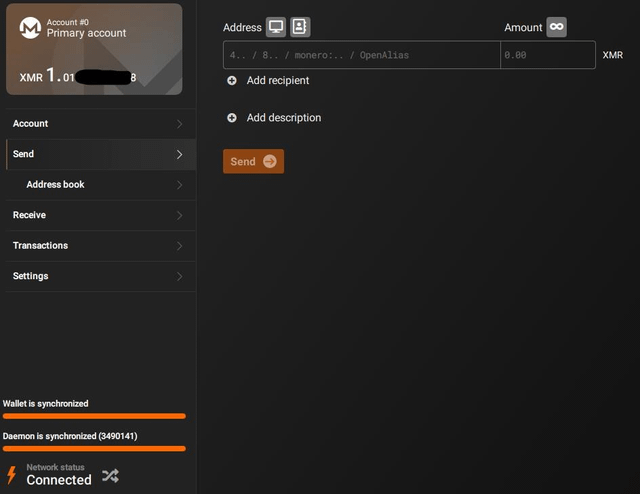This screenshot has height=494, width=640.
Task: Click chevron on the Transactions row
Action: coord(180,246)
